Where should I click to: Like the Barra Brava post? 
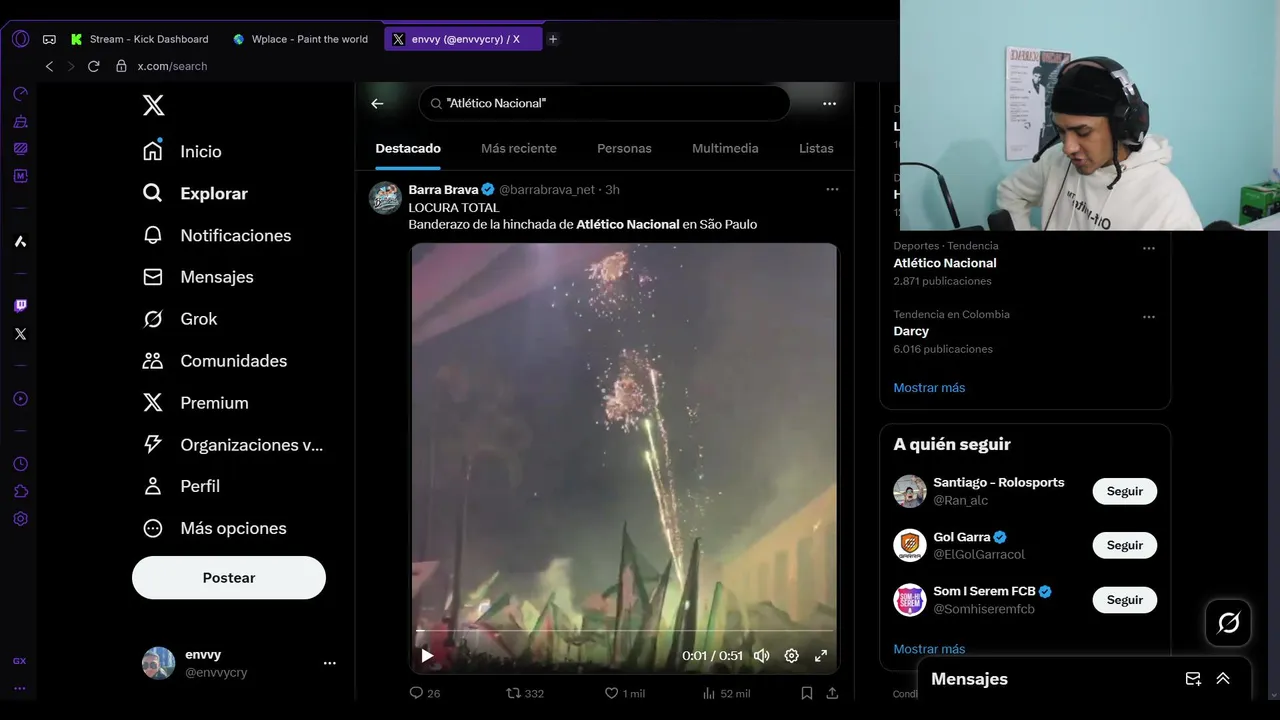tap(624, 693)
